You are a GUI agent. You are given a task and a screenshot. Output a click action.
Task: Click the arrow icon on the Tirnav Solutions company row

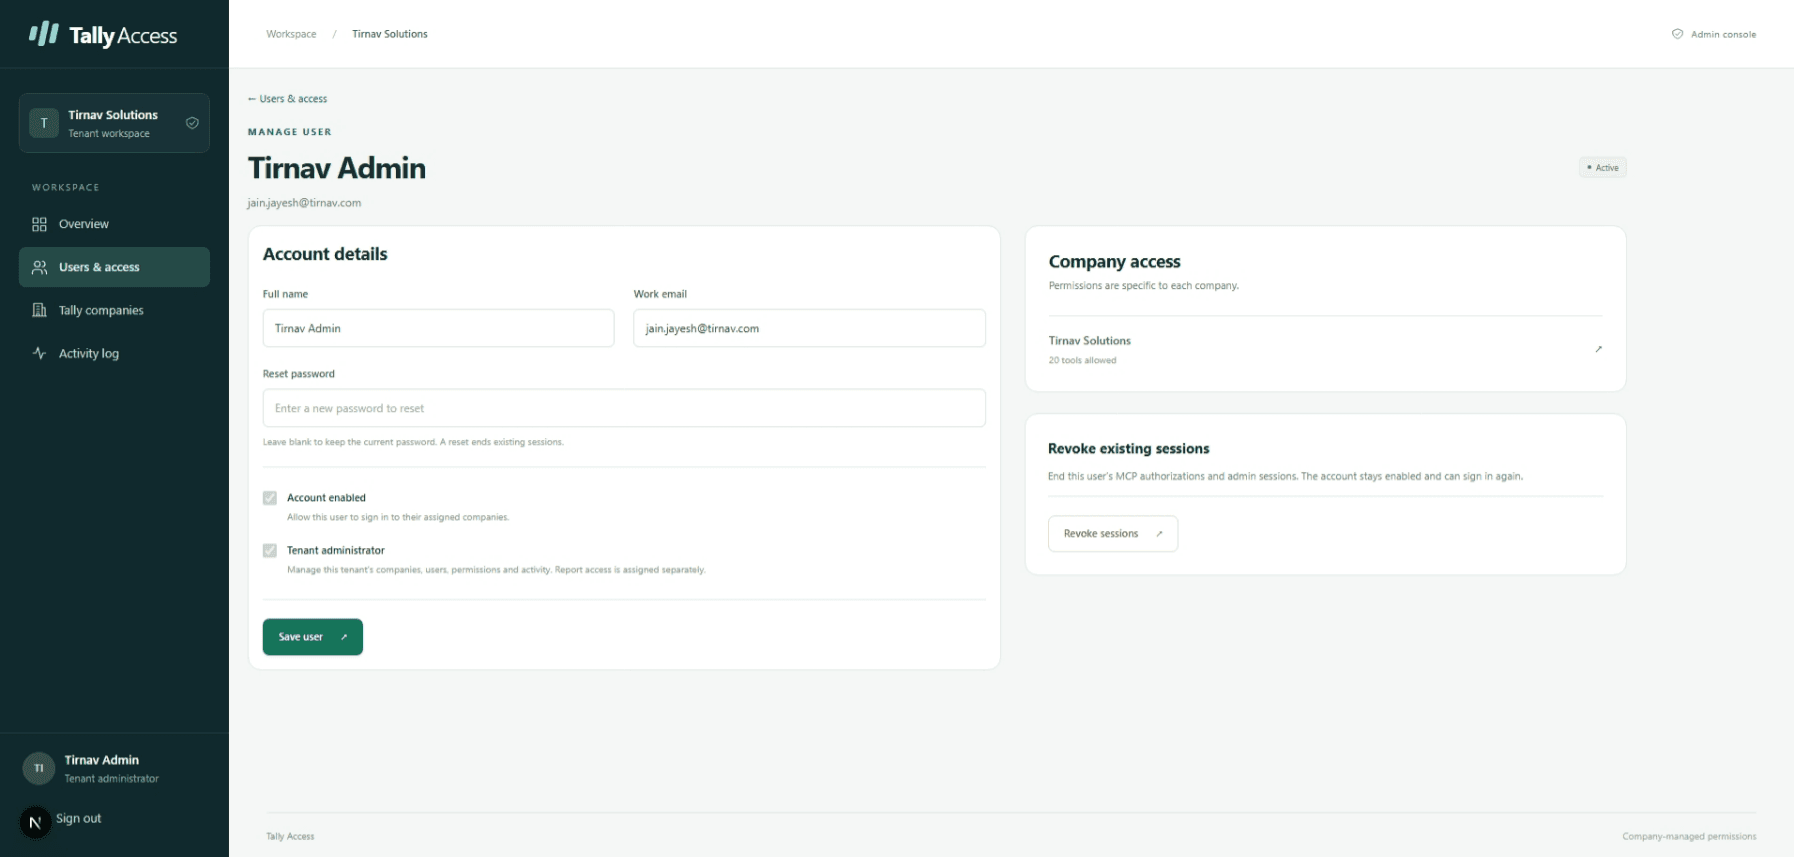1598,349
